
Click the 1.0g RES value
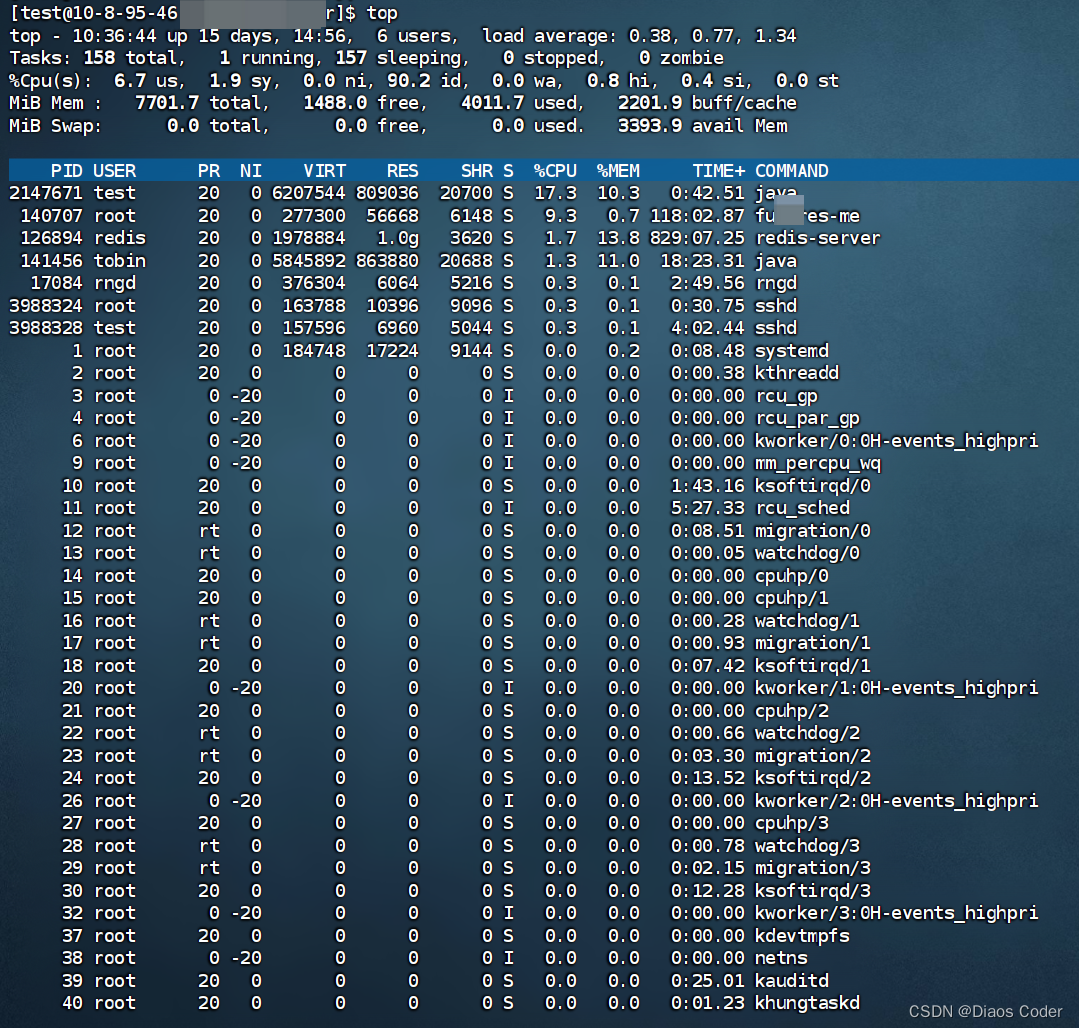[x=397, y=238]
